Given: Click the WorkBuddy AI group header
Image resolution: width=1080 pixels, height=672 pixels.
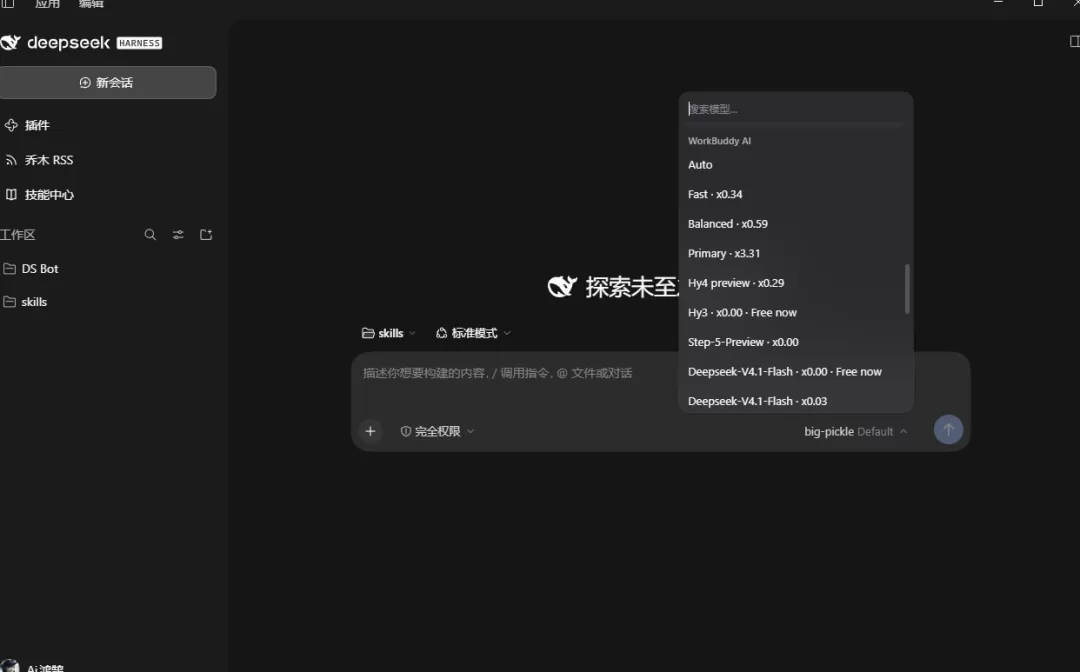Looking at the screenshot, I should pos(719,140).
